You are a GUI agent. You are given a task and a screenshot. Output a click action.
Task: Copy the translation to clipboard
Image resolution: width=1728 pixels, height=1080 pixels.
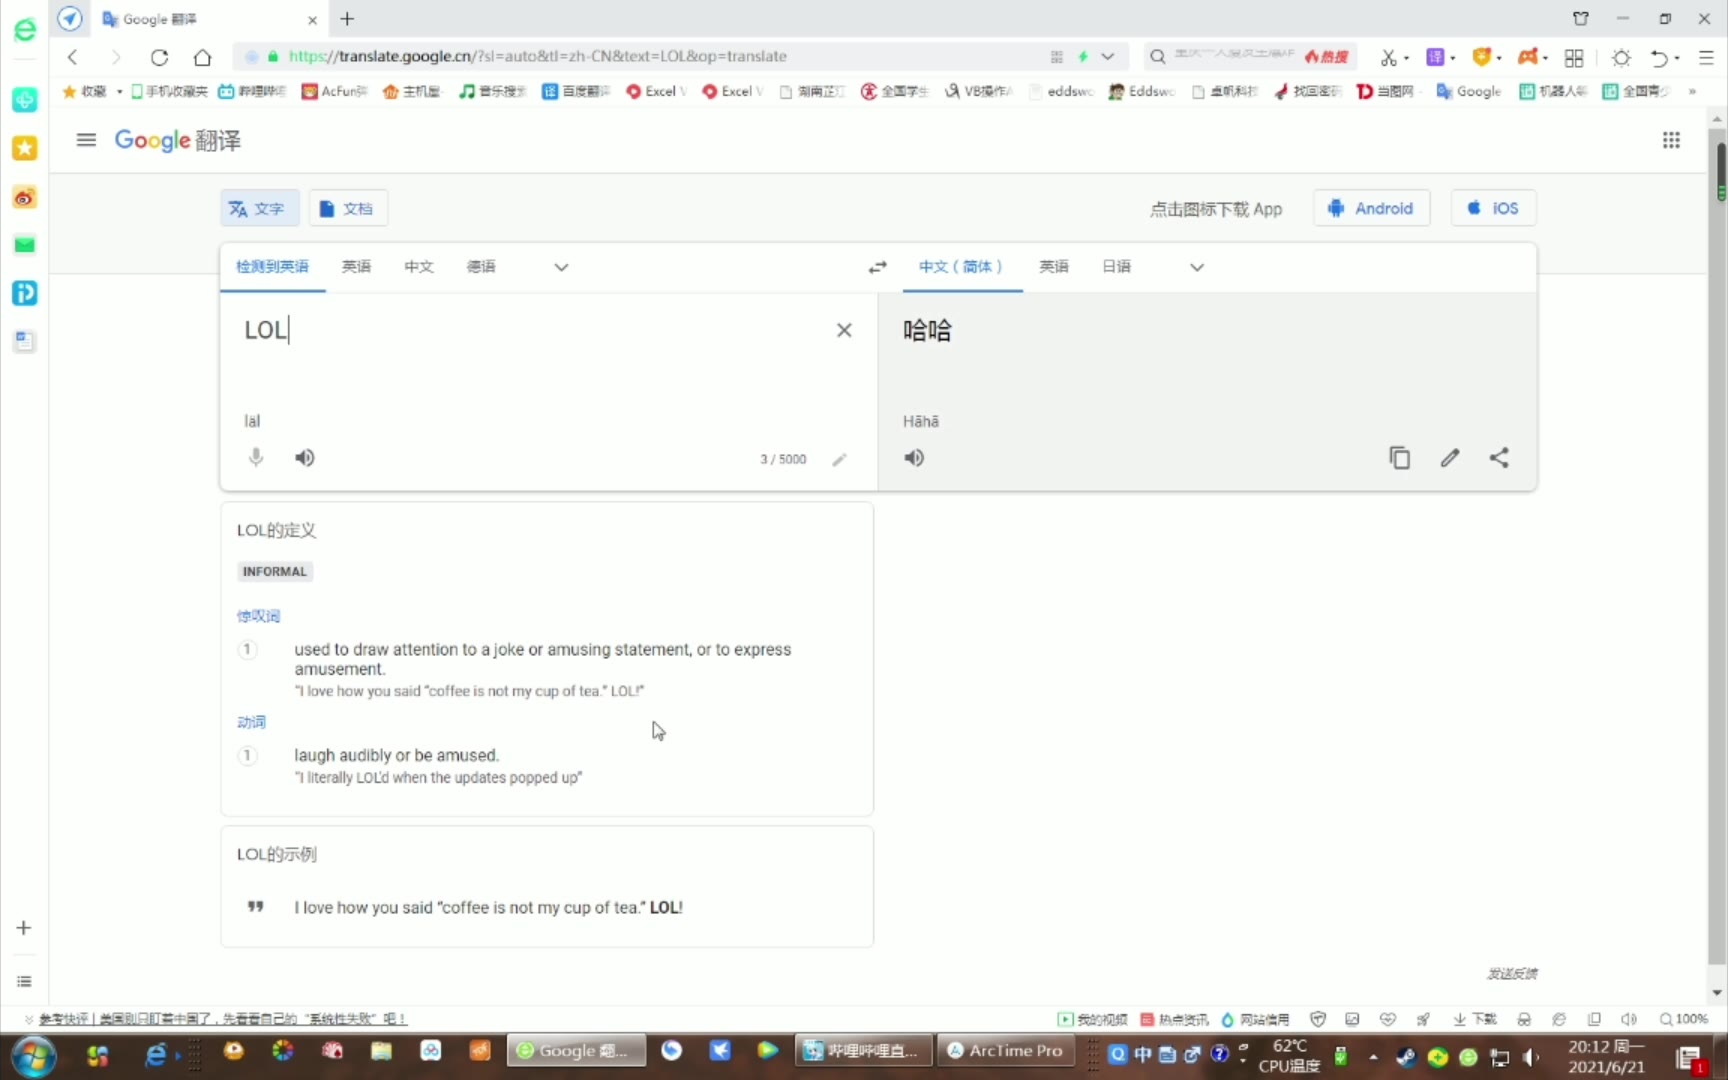click(1399, 458)
